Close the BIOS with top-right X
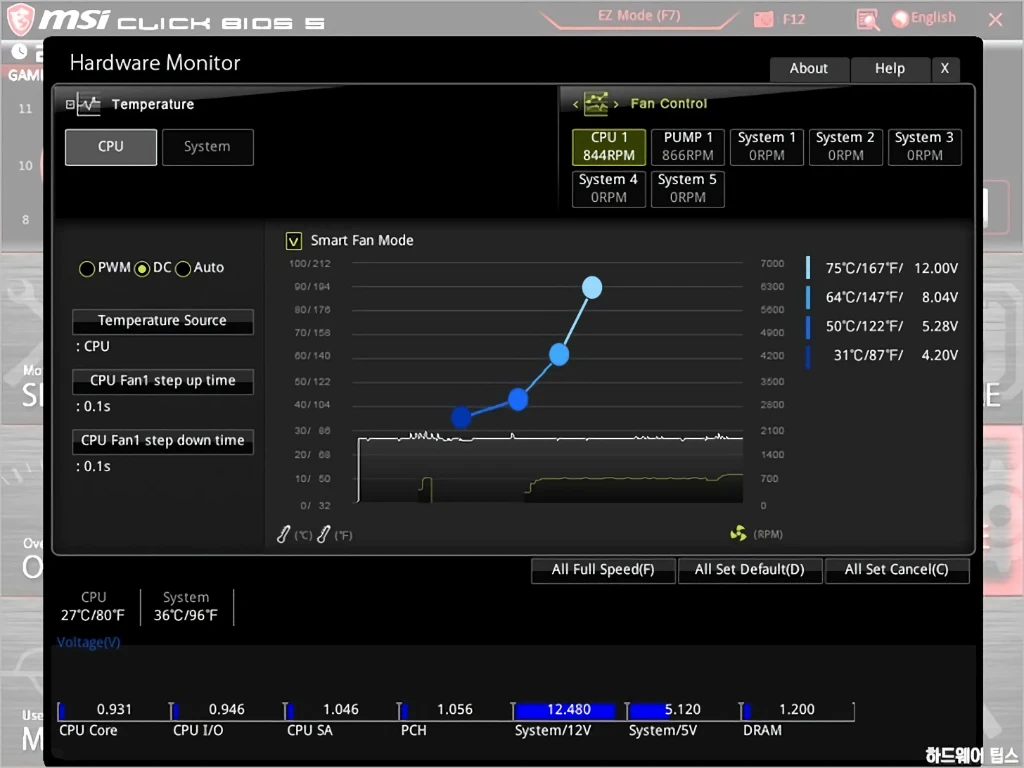This screenshot has height=768, width=1024. pos(995,20)
